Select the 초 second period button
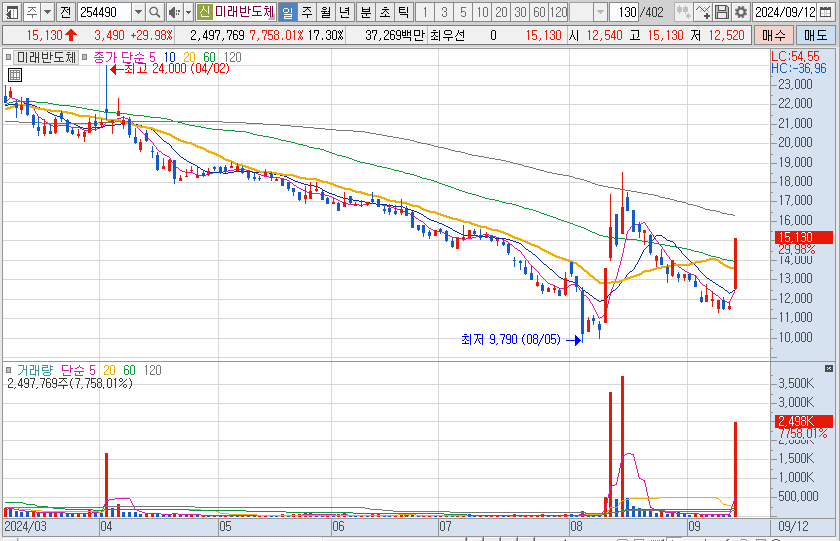The image size is (840, 541). coord(385,12)
